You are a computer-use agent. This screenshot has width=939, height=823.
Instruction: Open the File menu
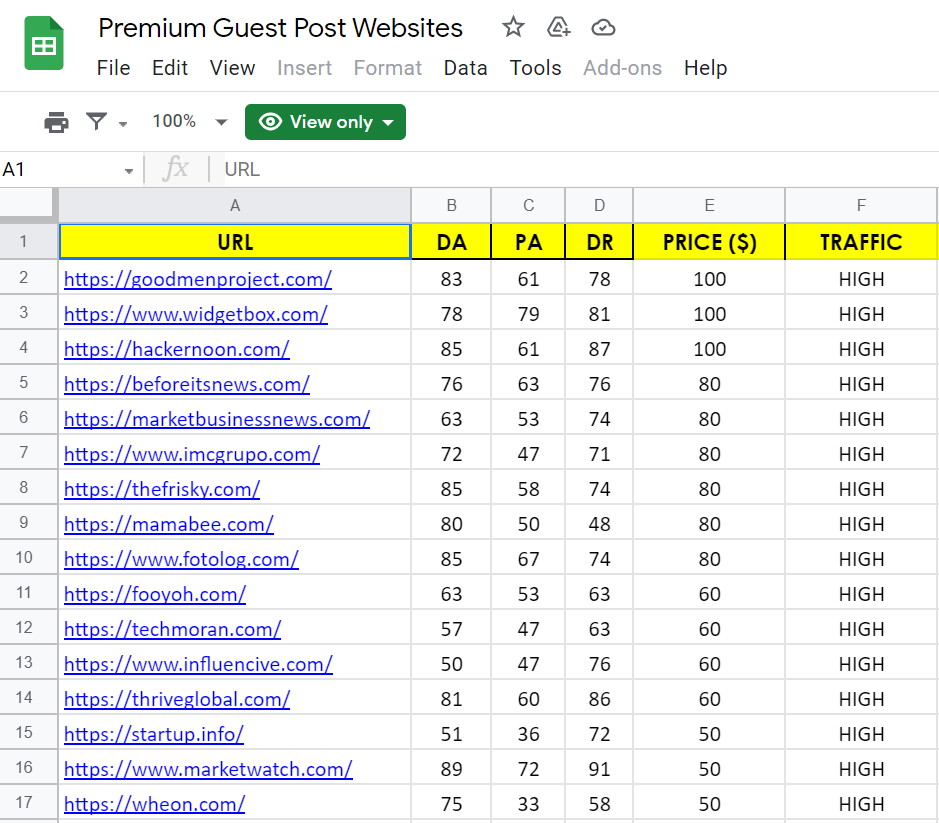tap(113, 68)
